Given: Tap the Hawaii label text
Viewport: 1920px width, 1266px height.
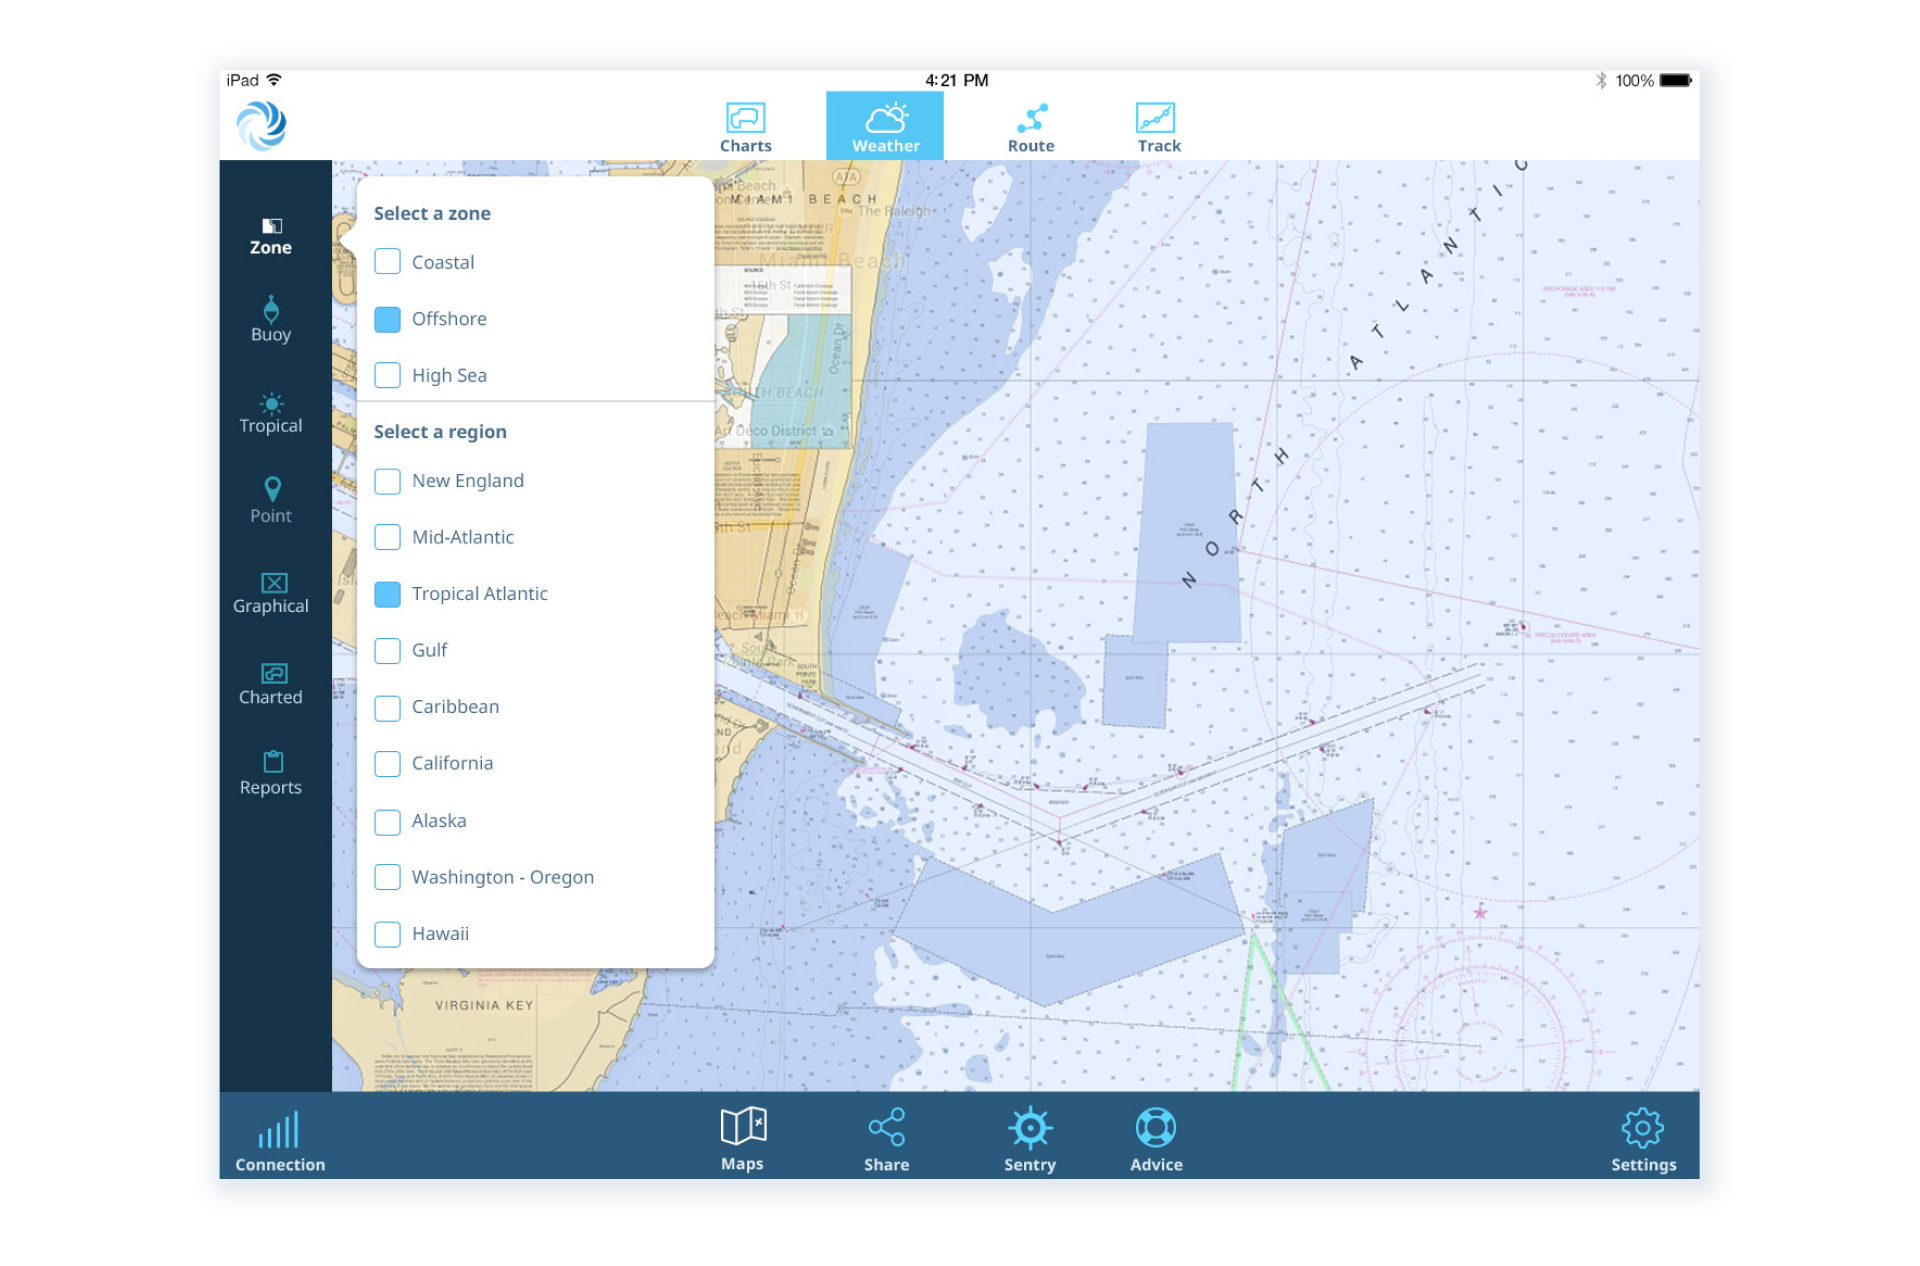Looking at the screenshot, I should (440, 933).
